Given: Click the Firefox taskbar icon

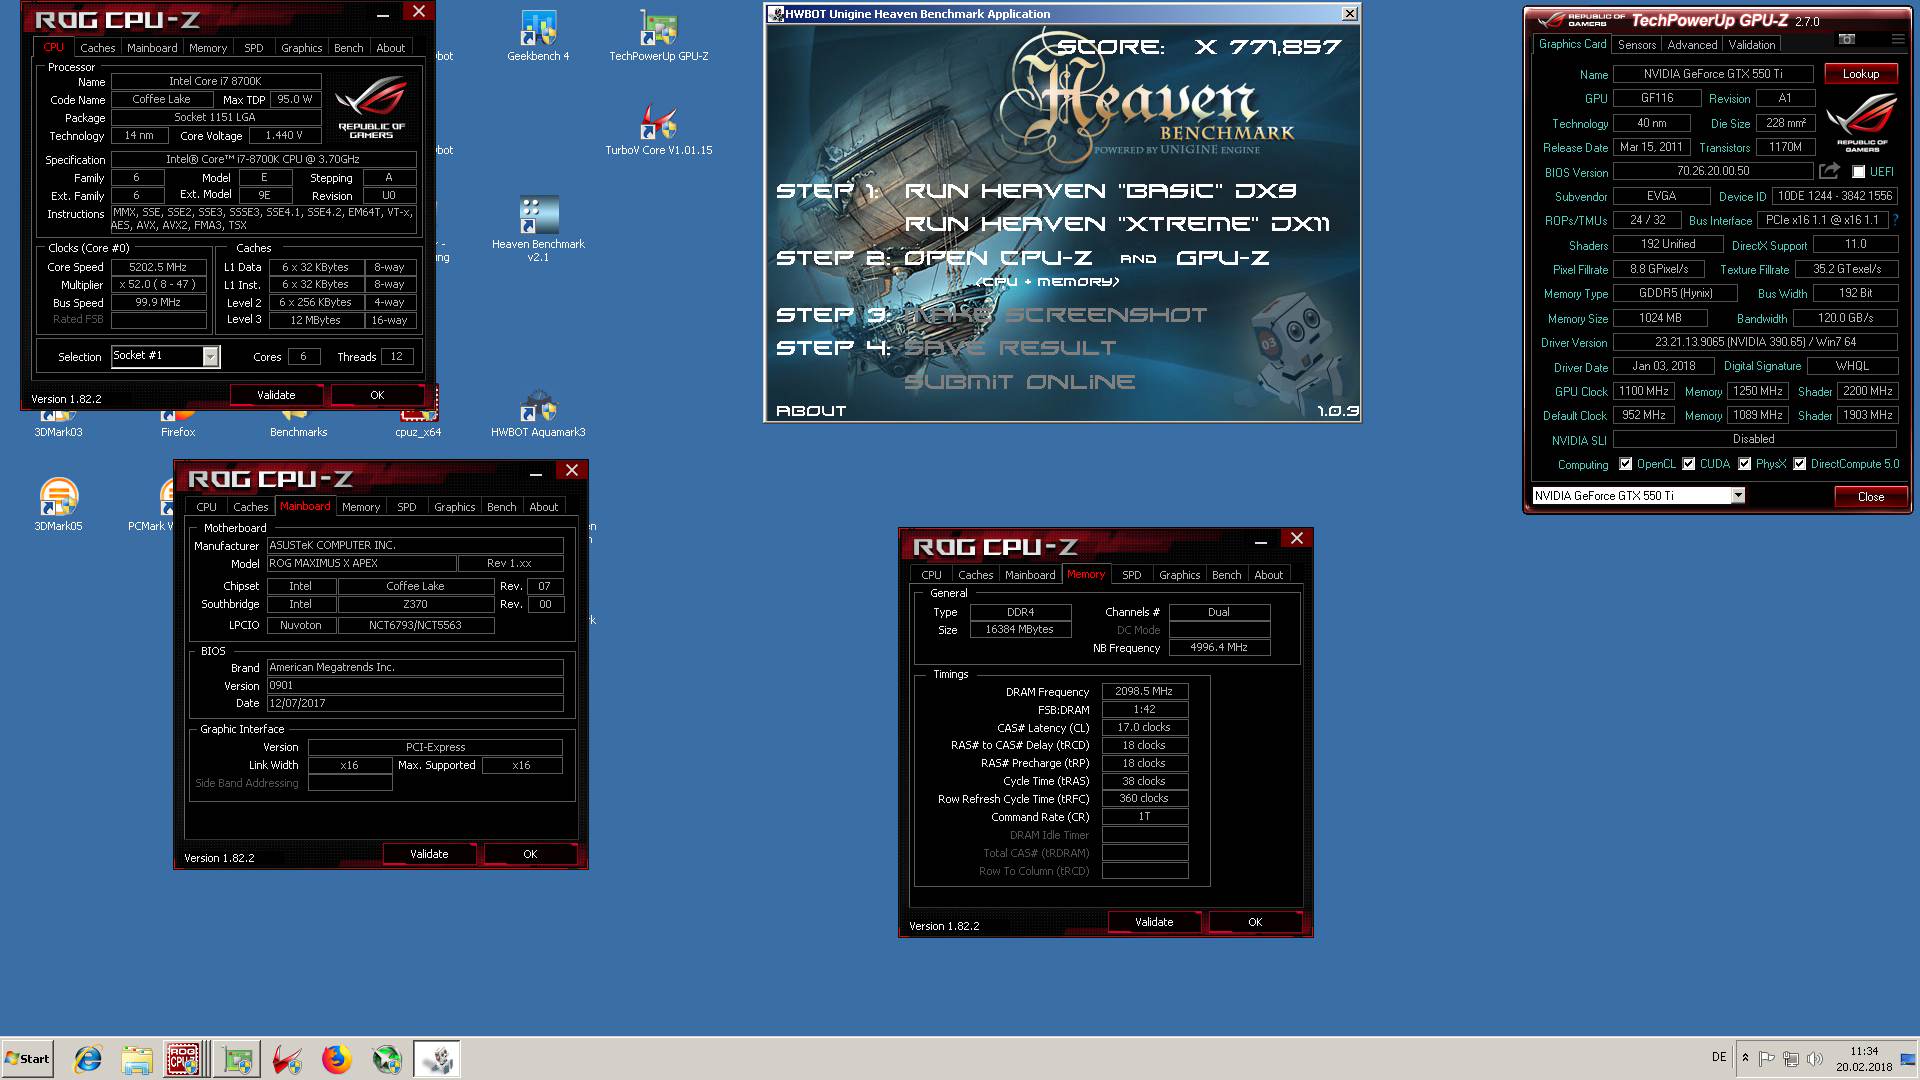Looking at the screenshot, I should (x=337, y=1059).
